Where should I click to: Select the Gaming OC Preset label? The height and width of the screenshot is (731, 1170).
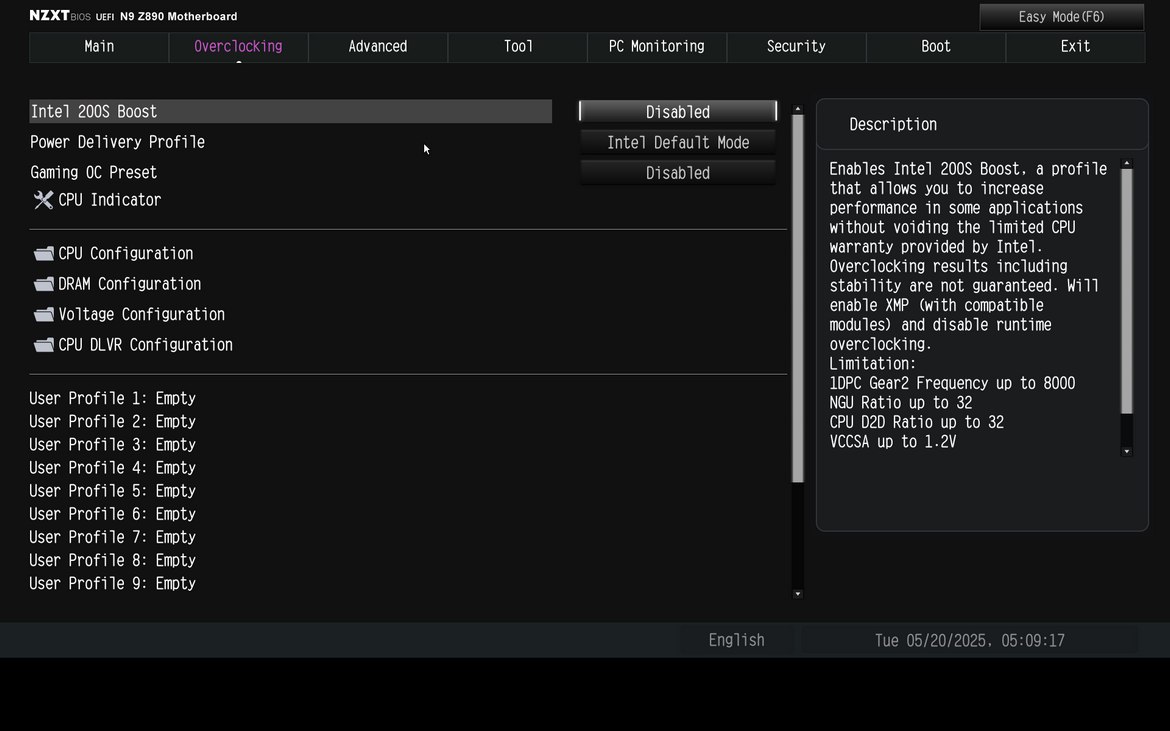pyautogui.click(x=93, y=173)
